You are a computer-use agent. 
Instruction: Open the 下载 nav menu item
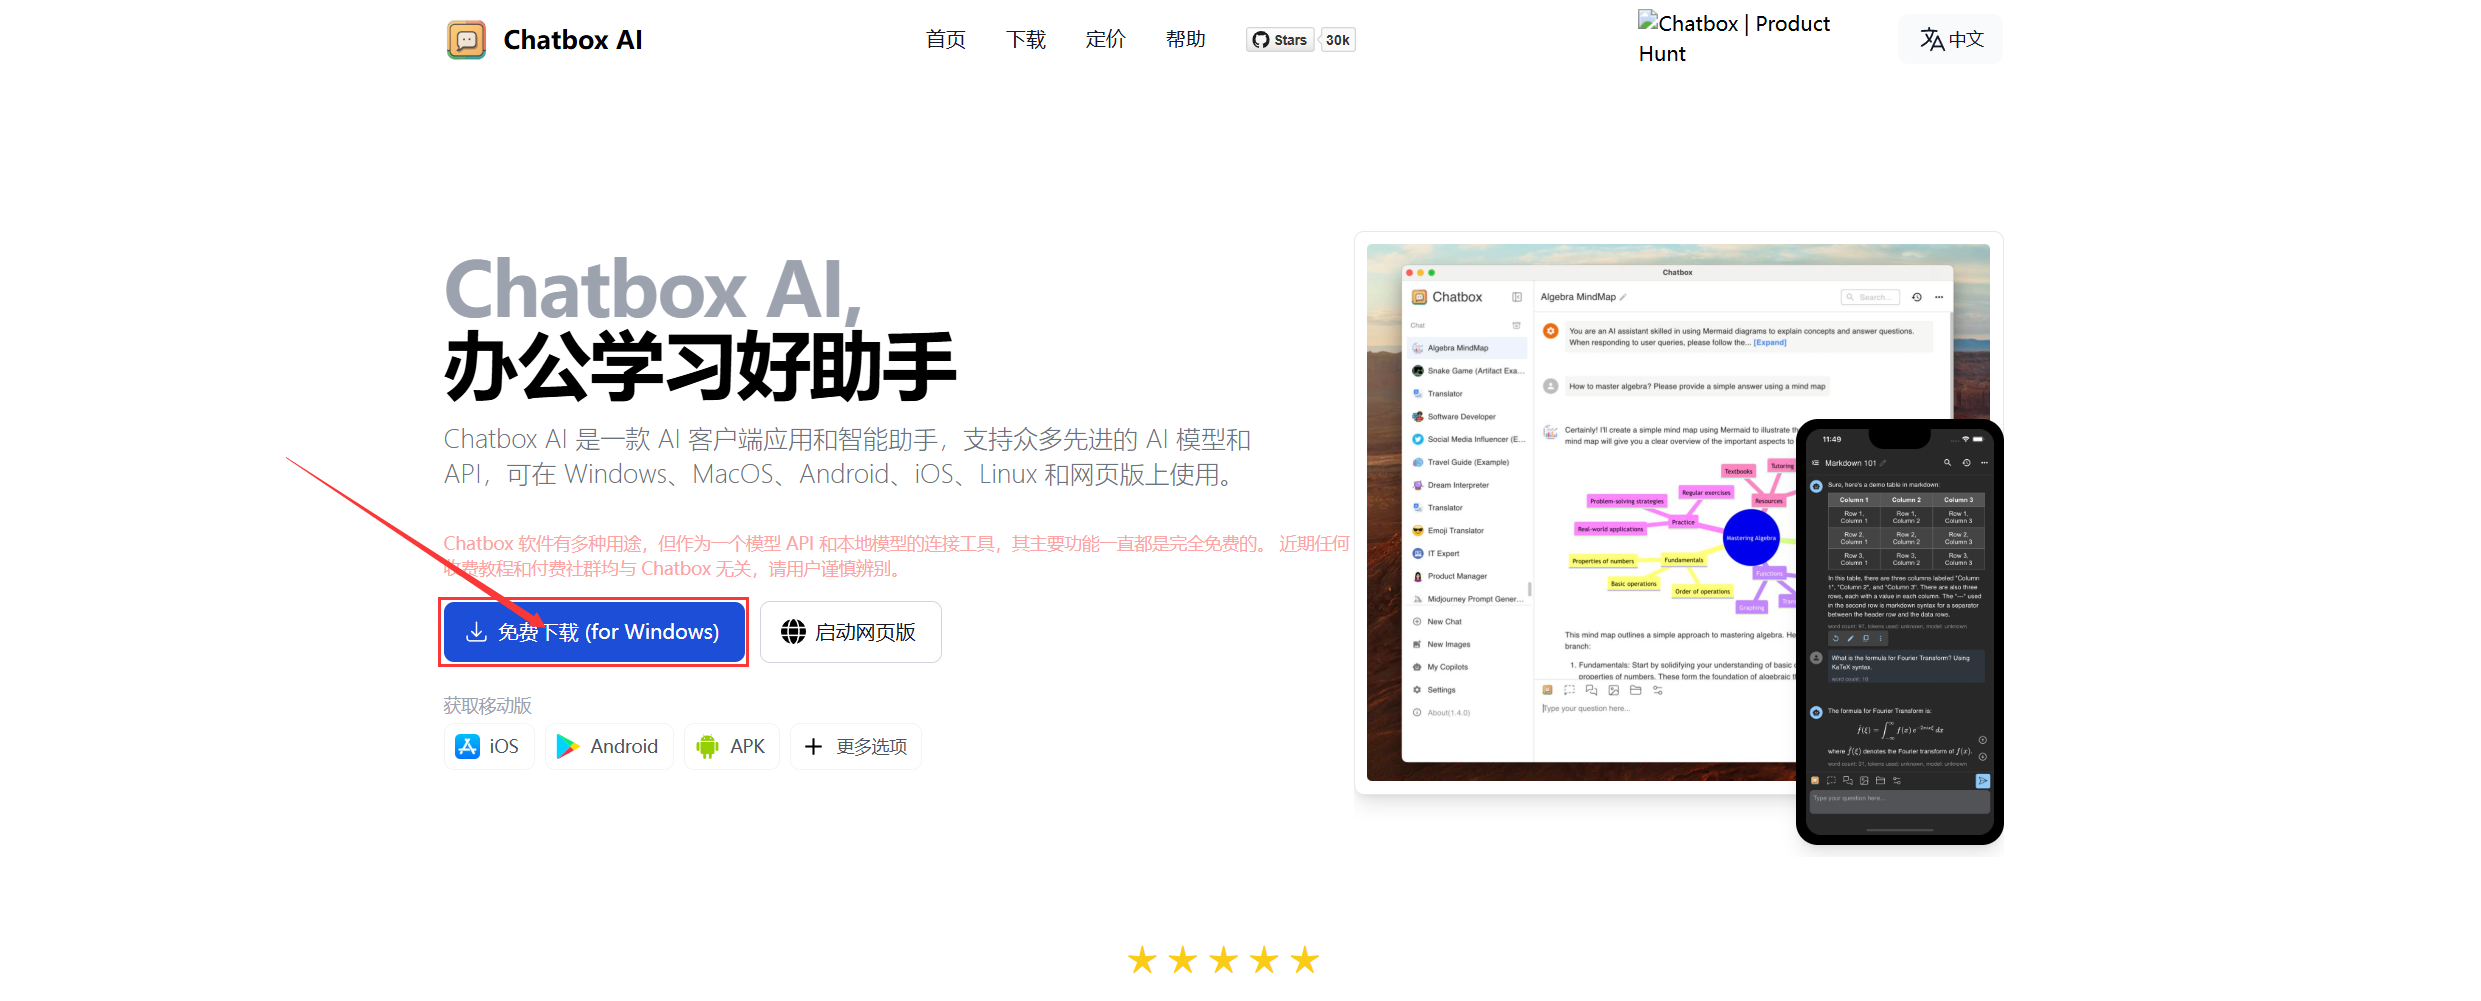pyautogui.click(x=1025, y=39)
